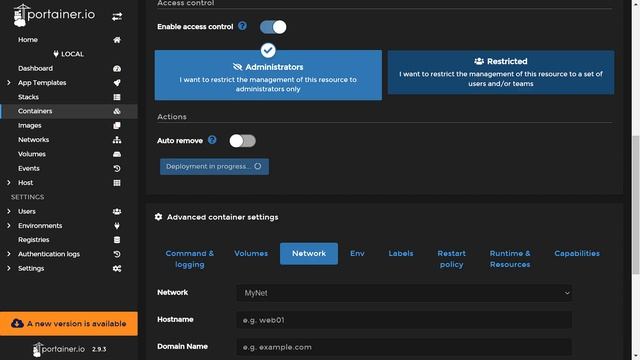The image size is (640, 360).
Task: Click the page vertical scrollbar
Action: pos(636,204)
